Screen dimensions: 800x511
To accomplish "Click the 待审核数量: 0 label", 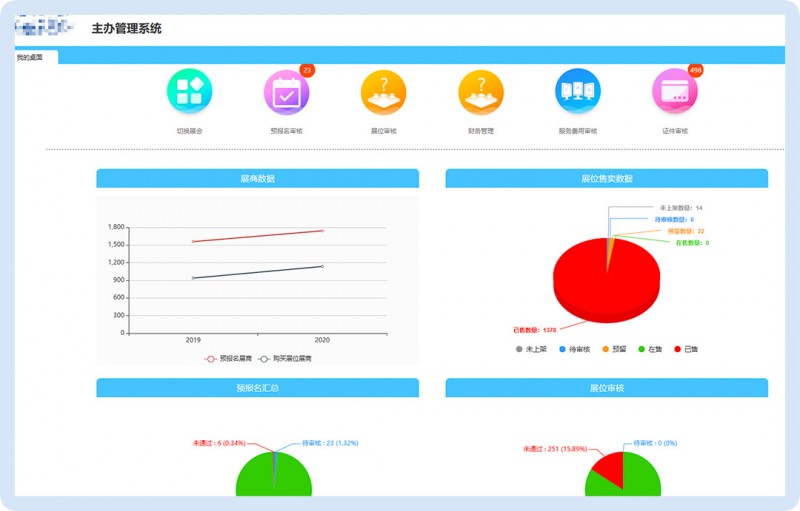I will point(674,220).
